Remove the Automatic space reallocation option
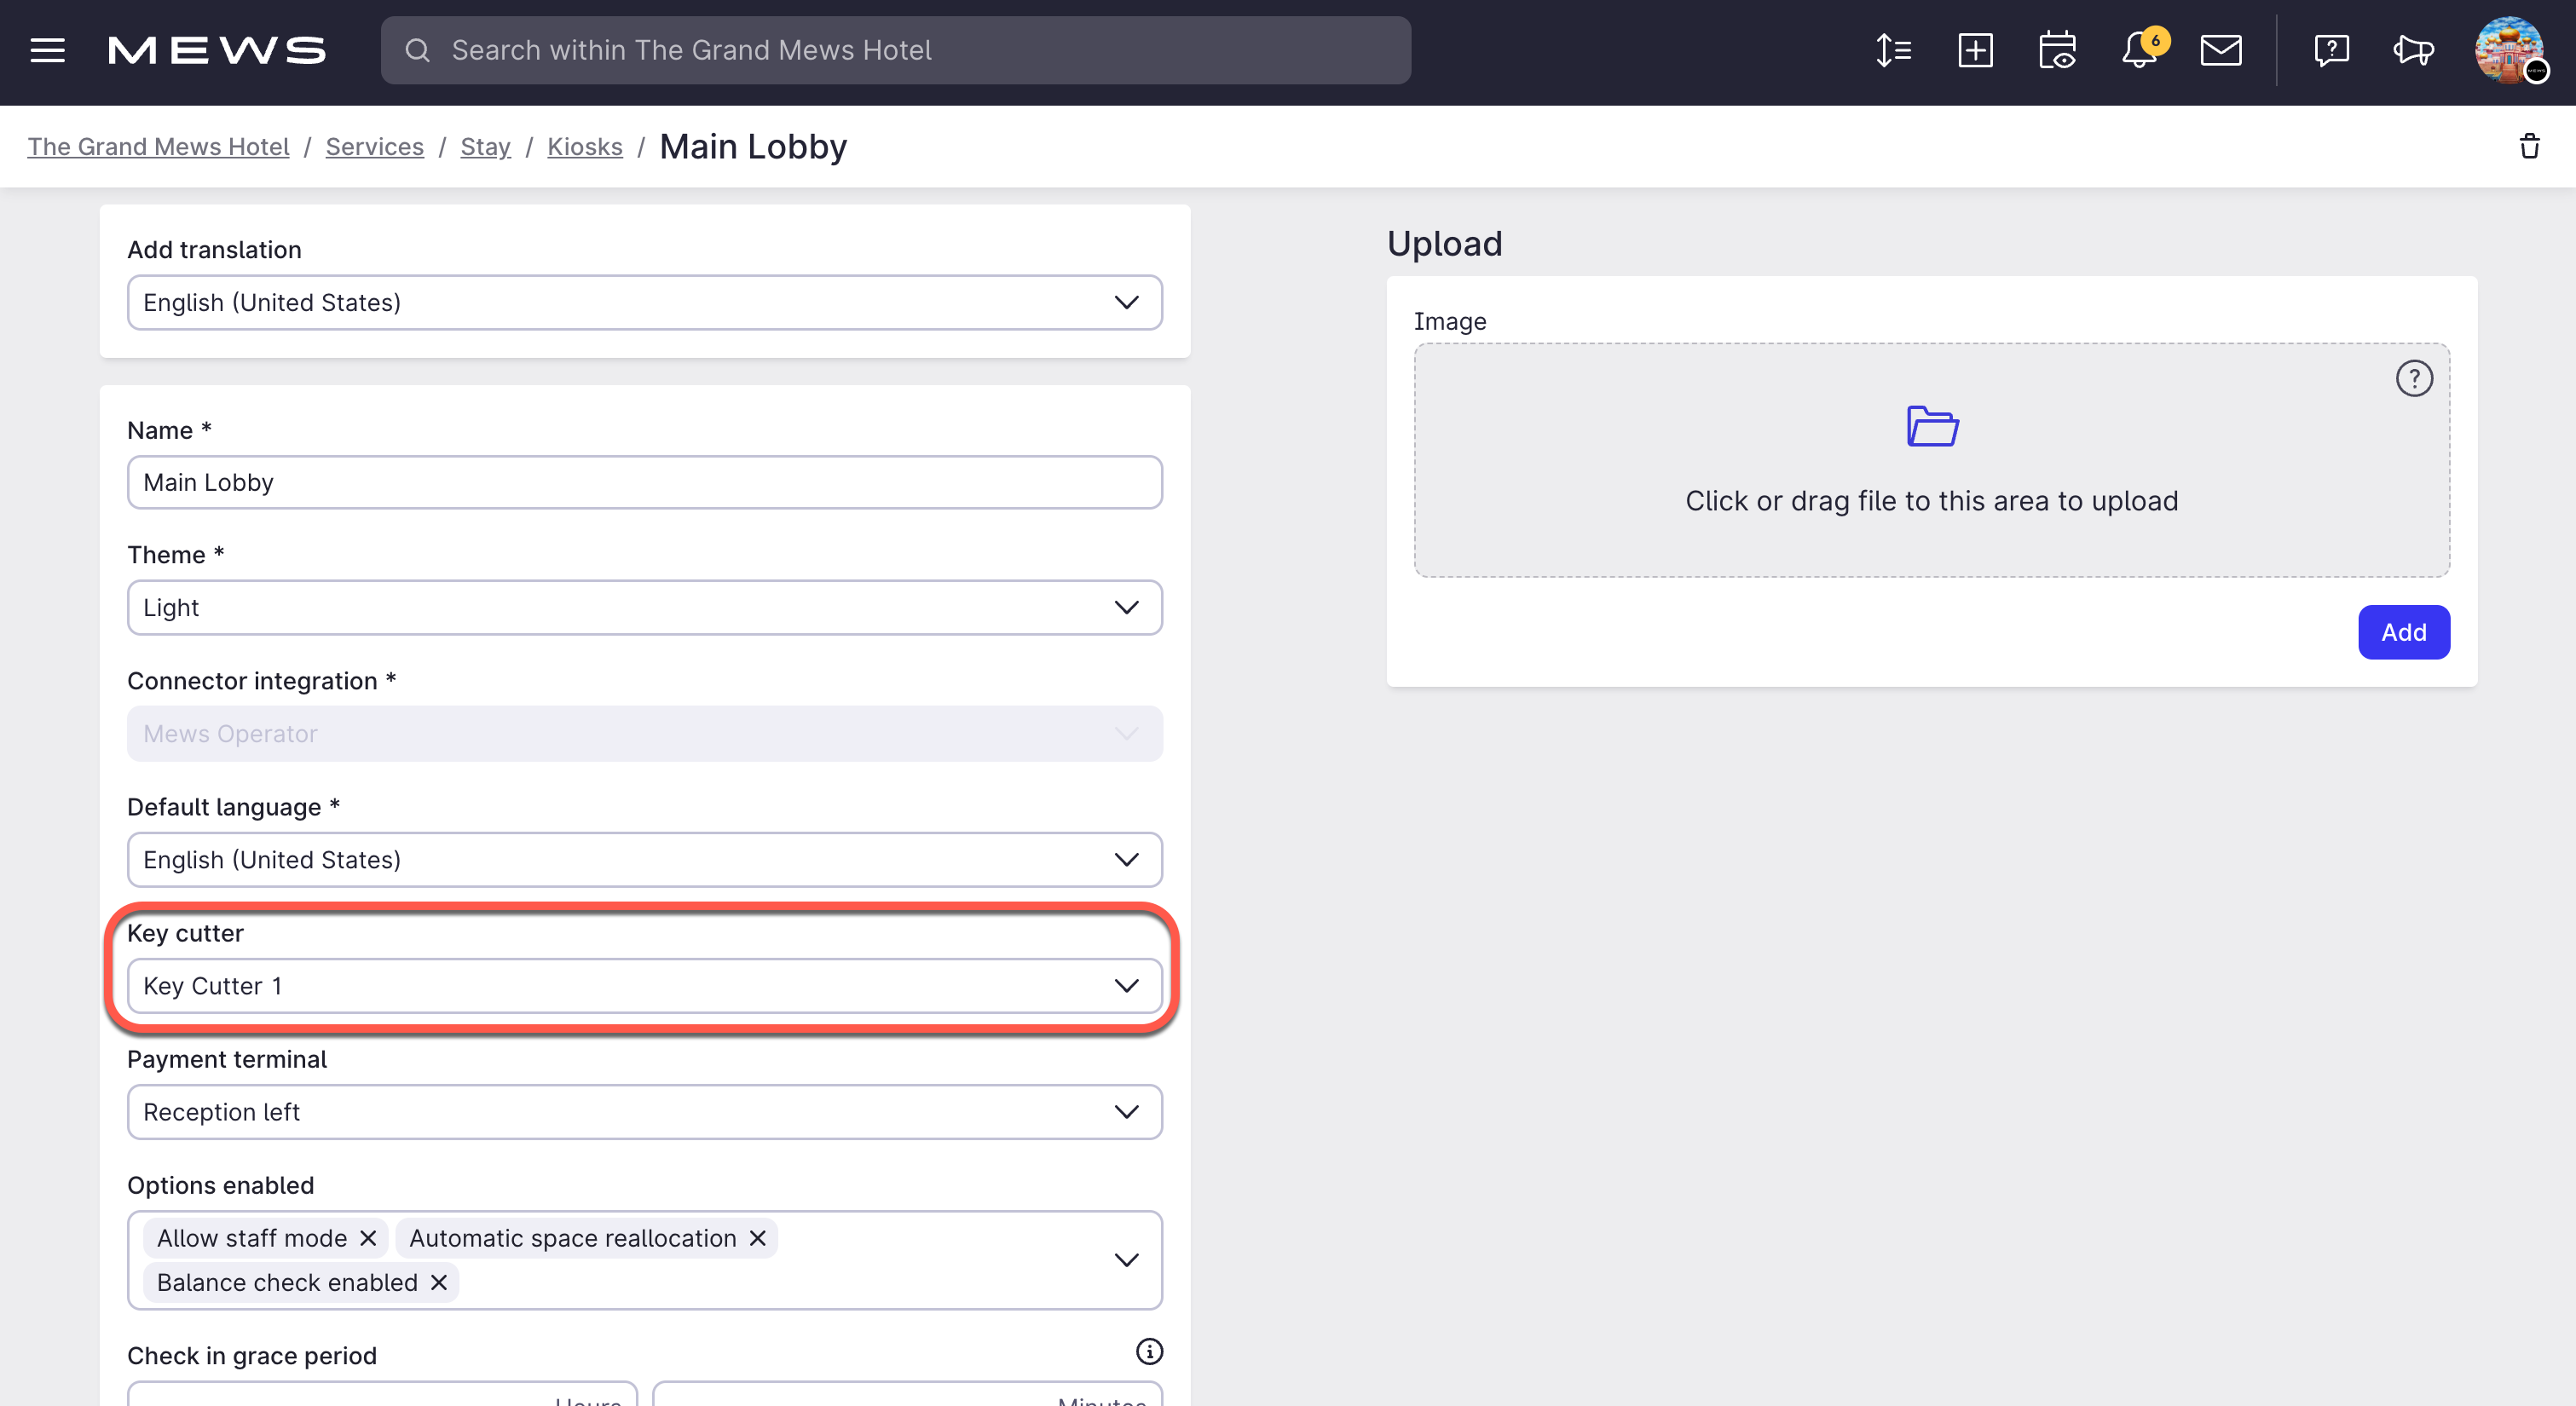 pyautogui.click(x=756, y=1237)
